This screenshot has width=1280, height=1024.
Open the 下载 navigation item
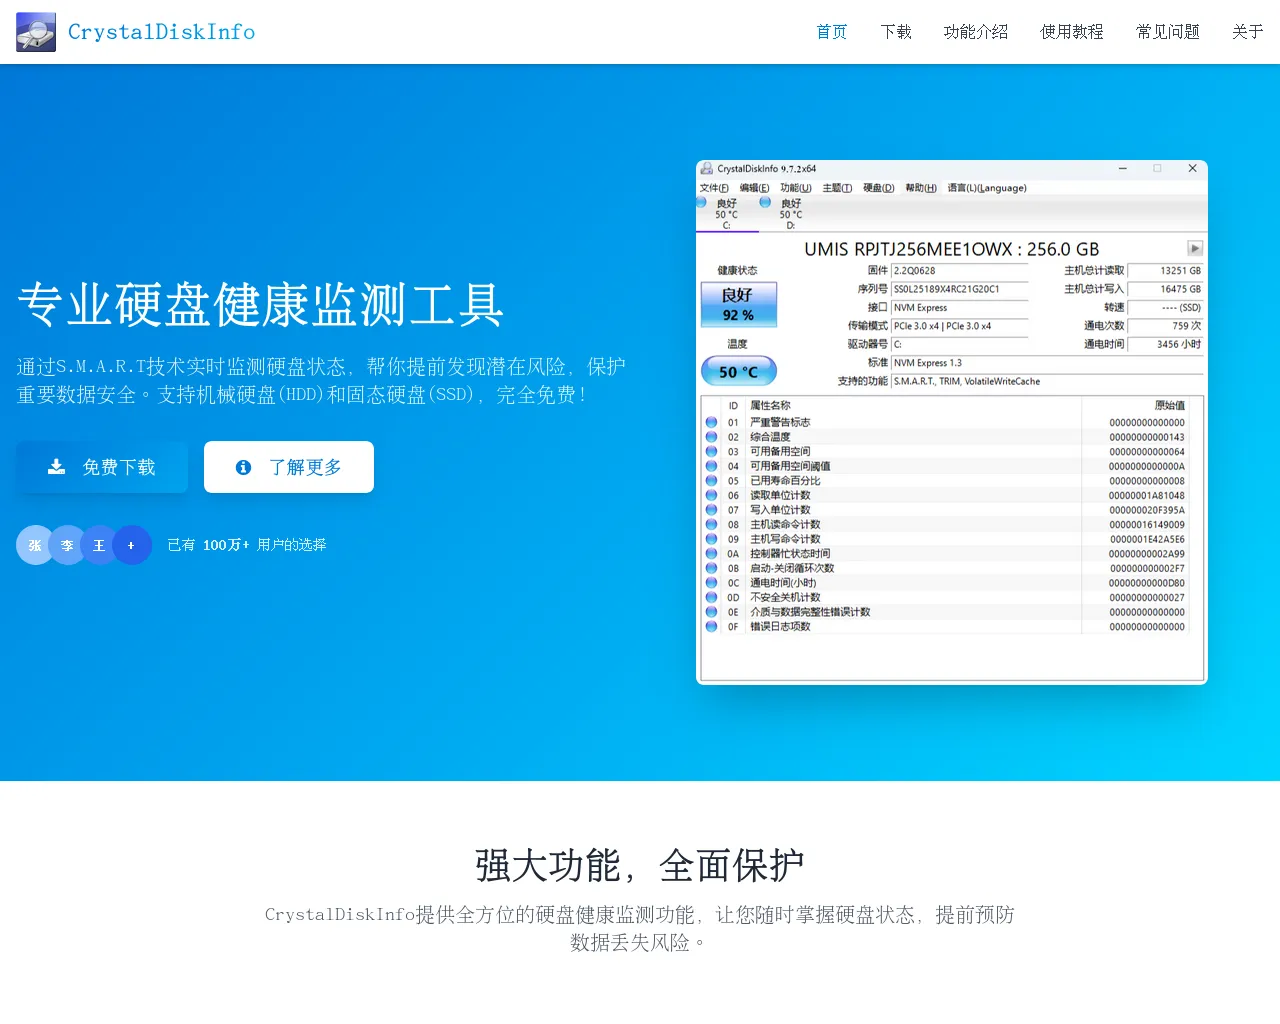click(x=896, y=32)
